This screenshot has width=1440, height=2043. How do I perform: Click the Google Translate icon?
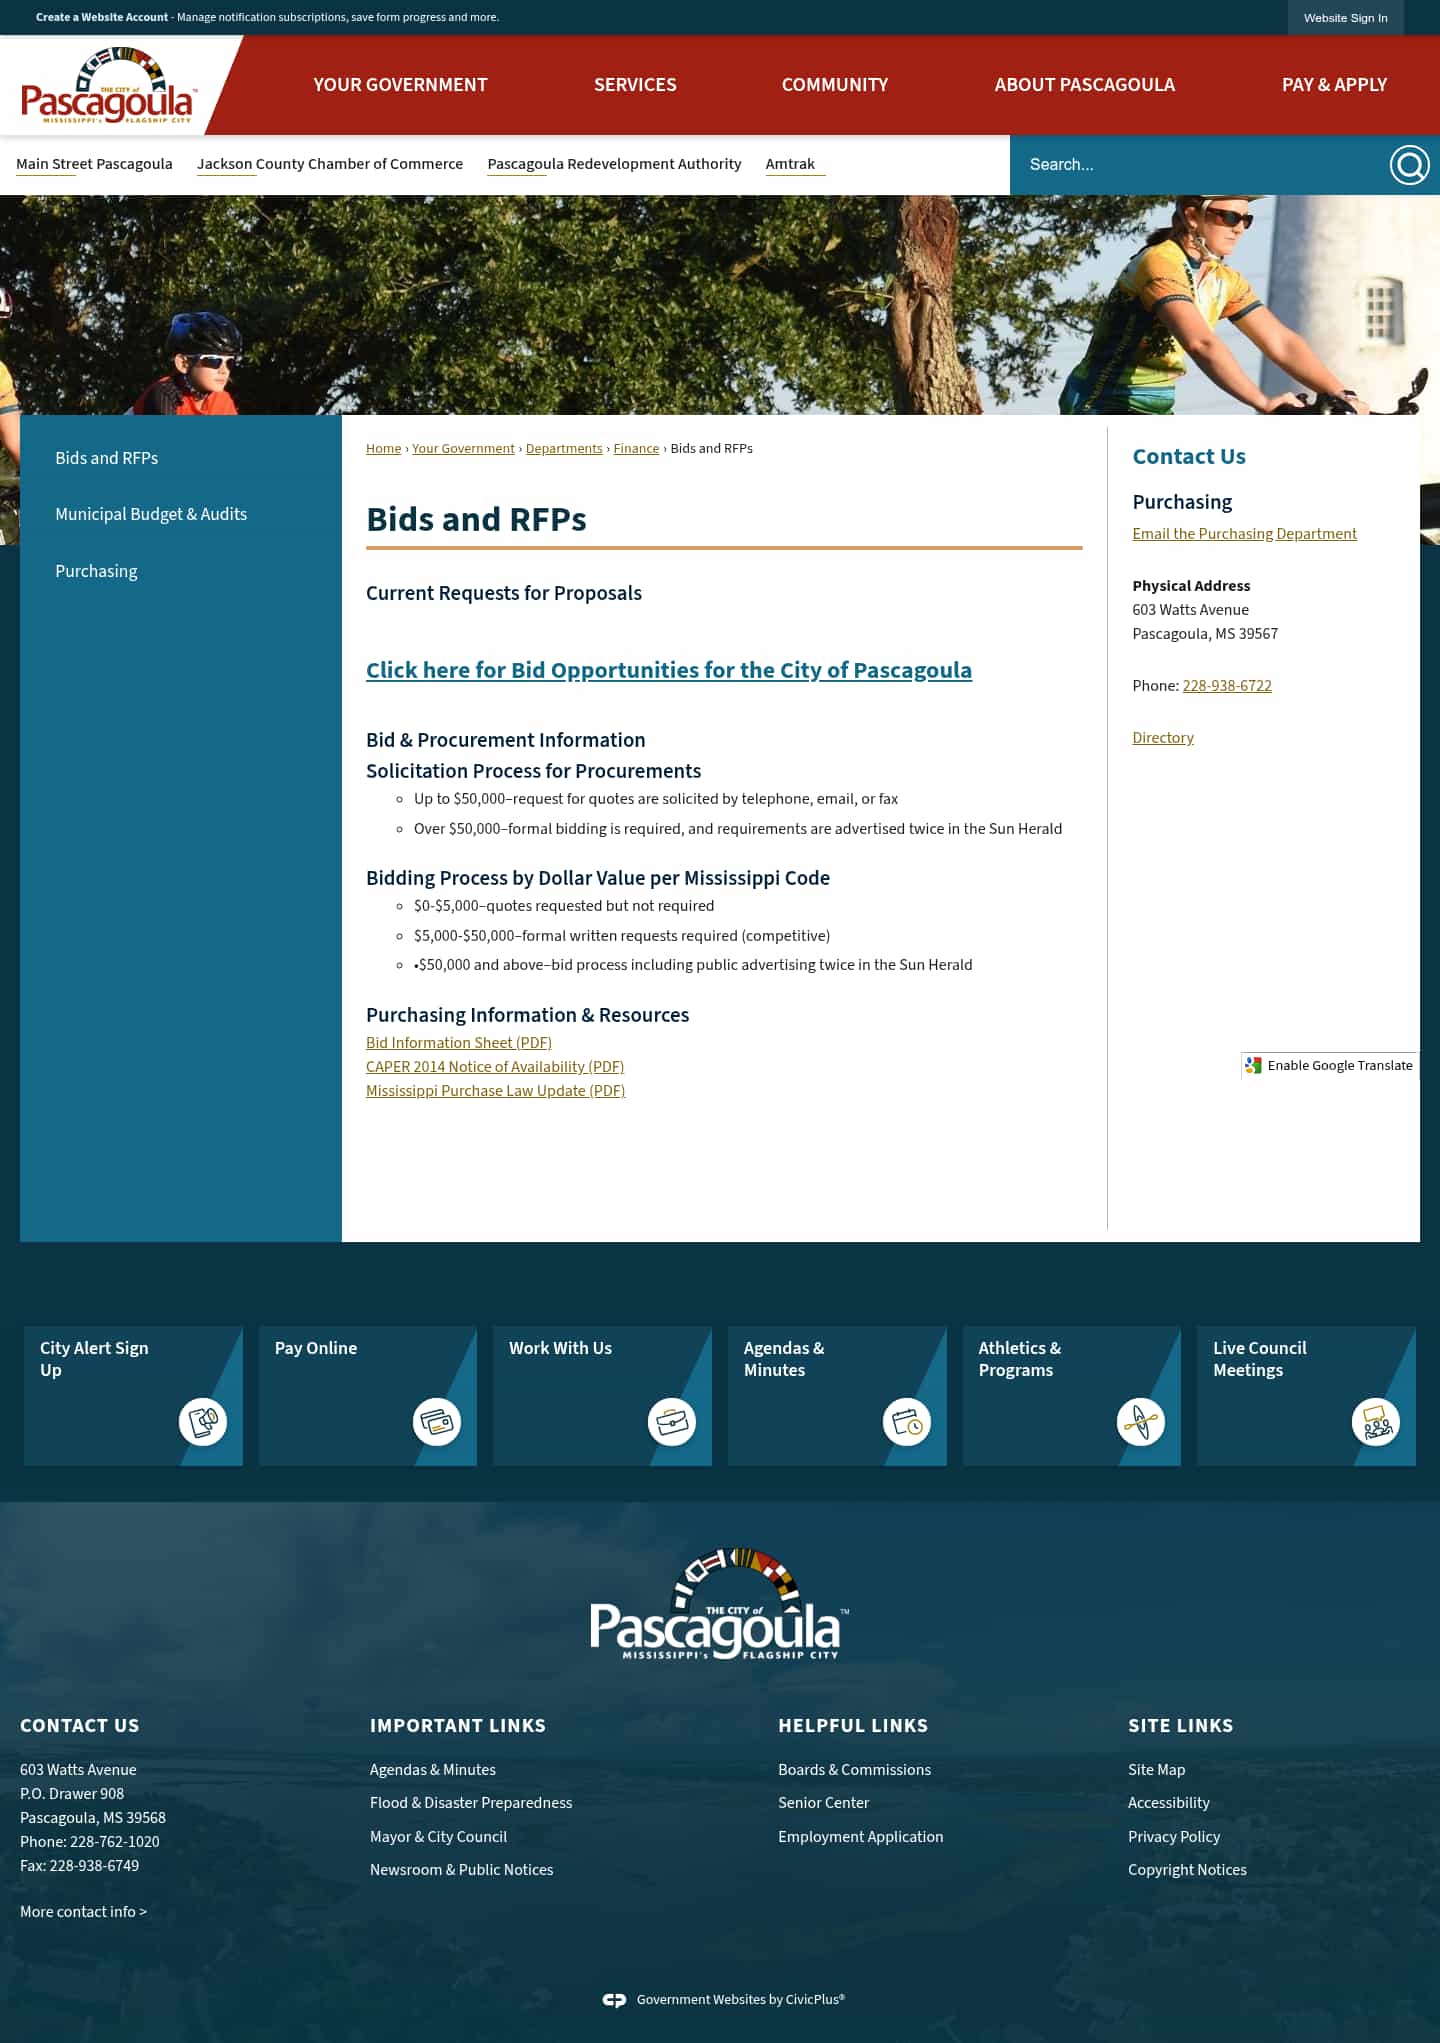point(1254,1066)
